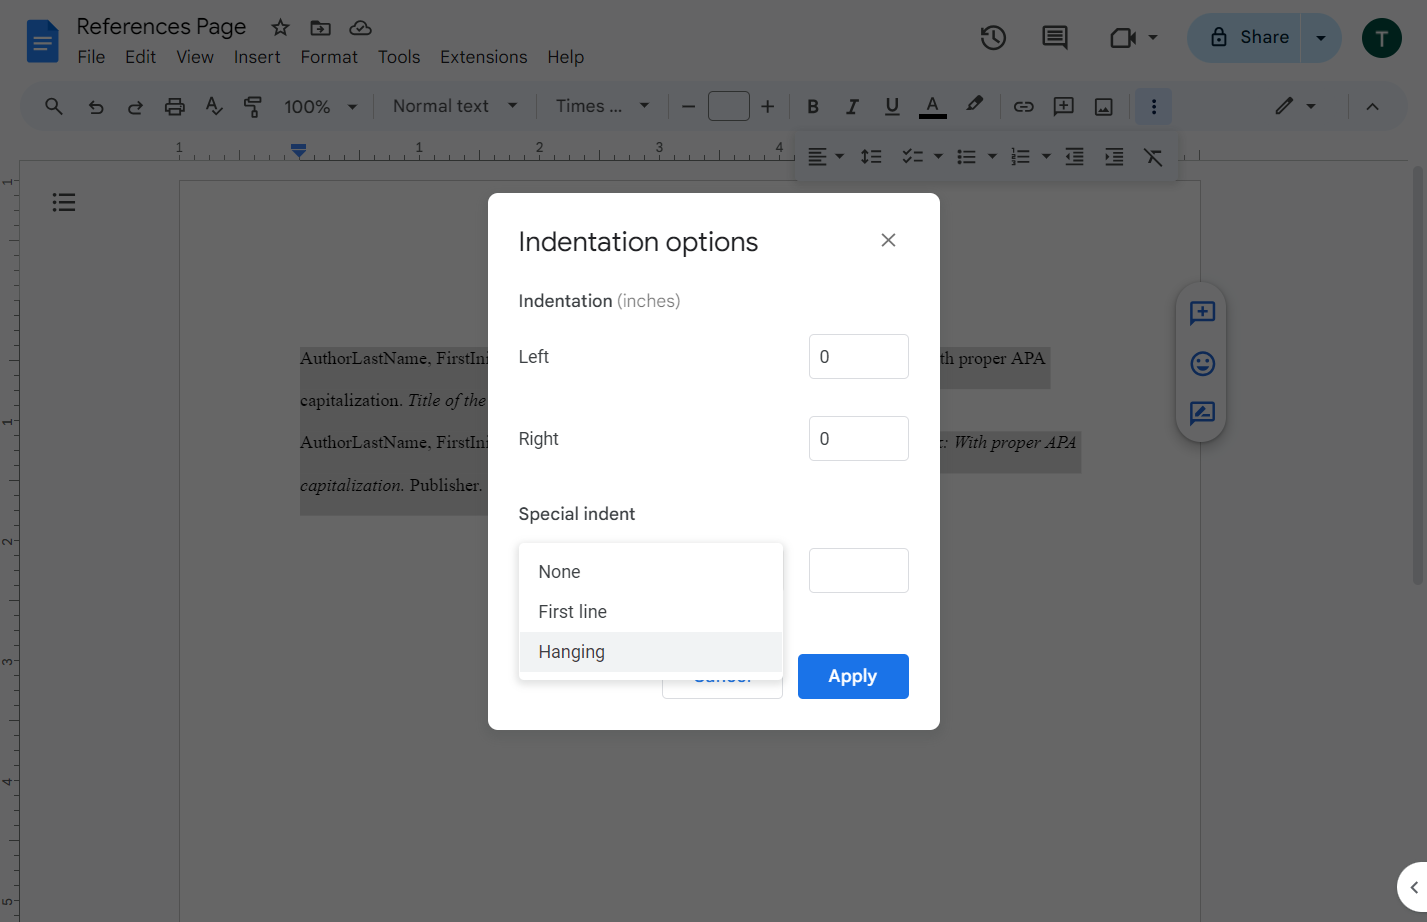Choose First line special indent option
The height and width of the screenshot is (922, 1427).
click(650, 612)
